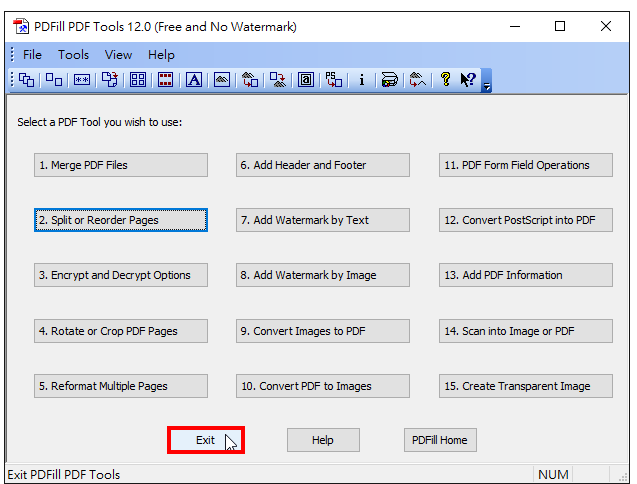Image resolution: width=637 pixels, height=484 pixels.
Task: Click the PDF Form Field toolbar icon
Action: coord(306,80)
